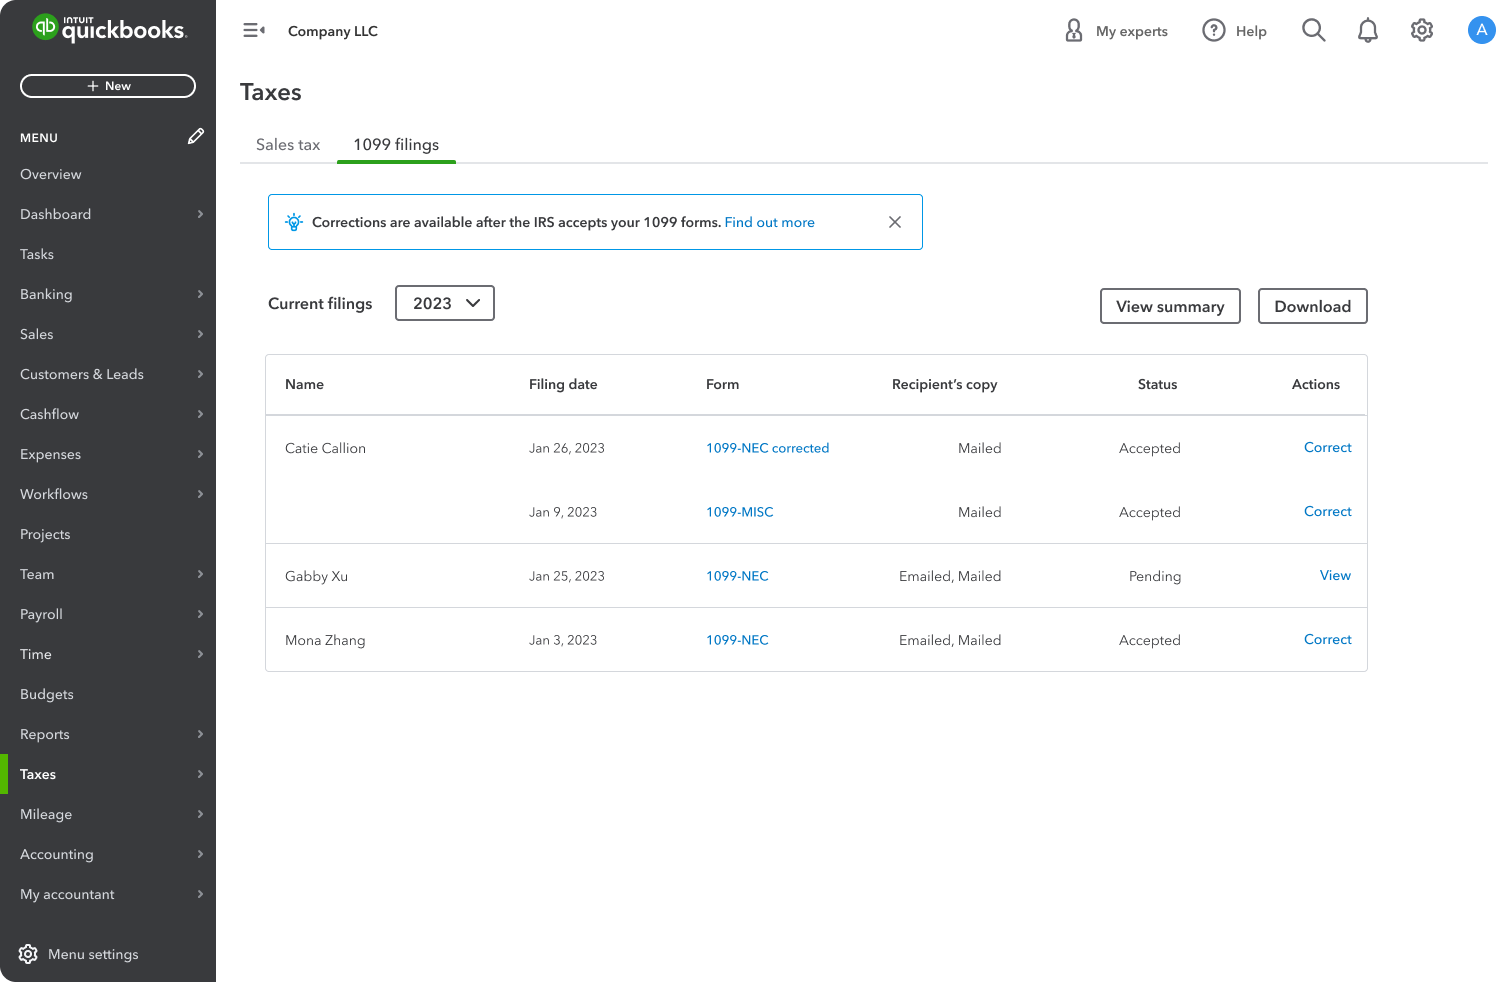Open Mona Zhang's 1099-NEC form link

(737, 640)
